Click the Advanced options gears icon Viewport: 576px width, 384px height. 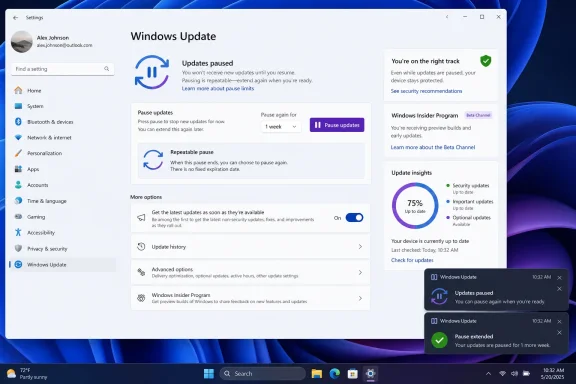141,272
